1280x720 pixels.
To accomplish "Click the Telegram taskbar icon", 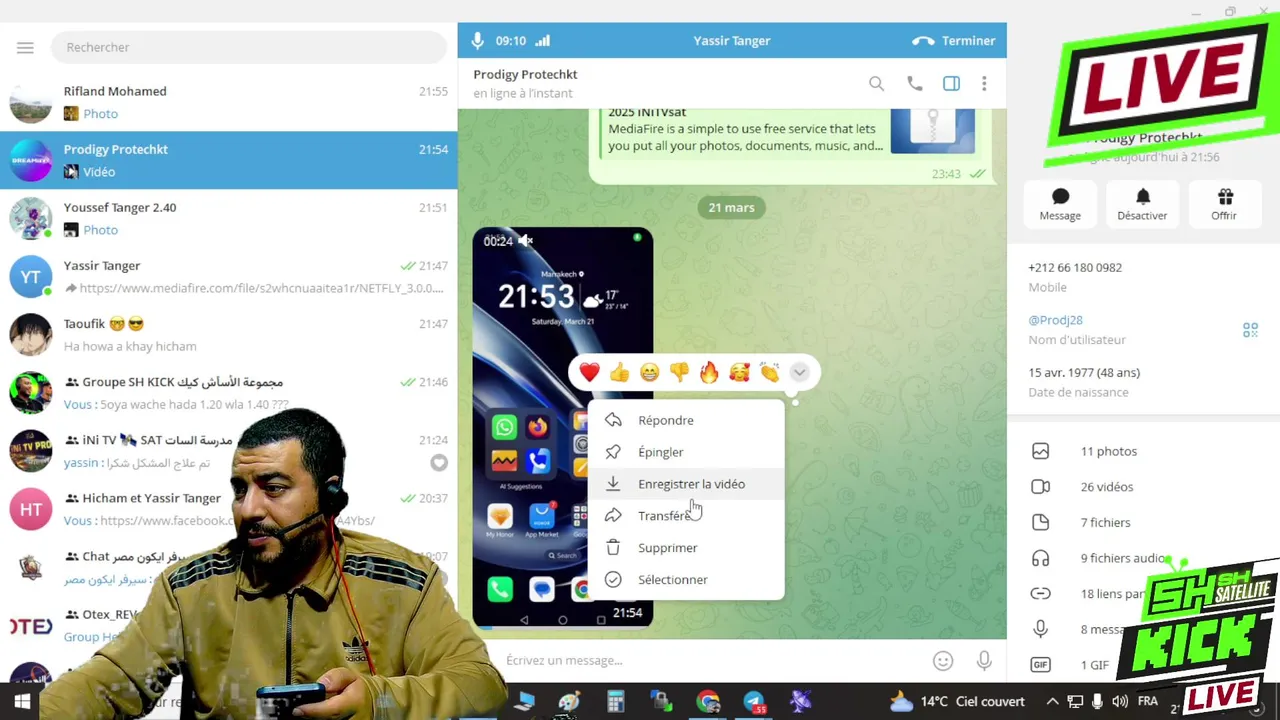I will [754, 702].
